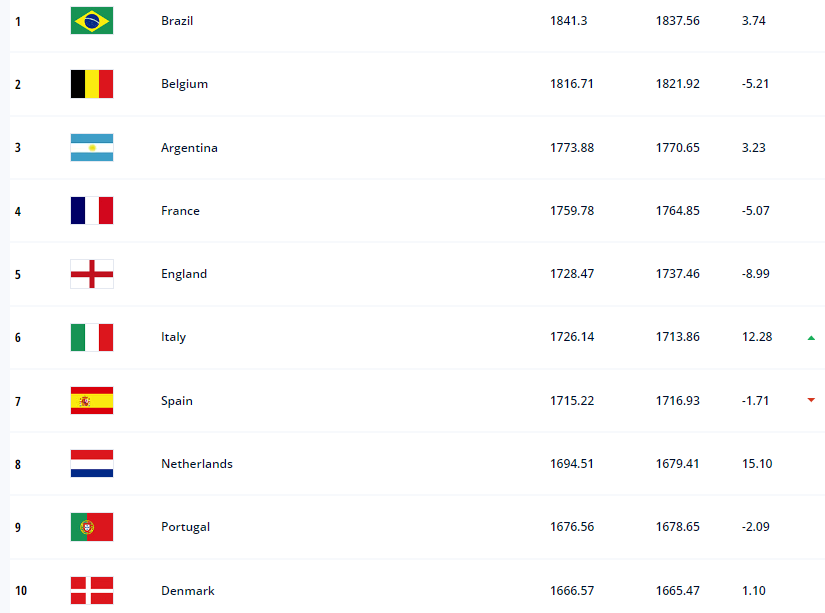The width and height of the screenshot is (825, 613).
Task: Click the red down arrow beside Spain
Action: 811,401
